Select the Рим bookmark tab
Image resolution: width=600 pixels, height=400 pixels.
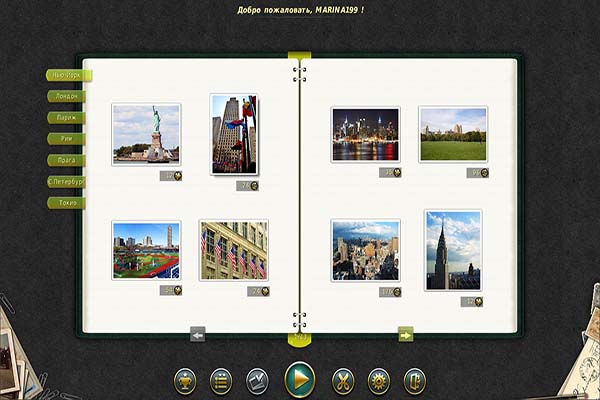click(x=66, y=138)
